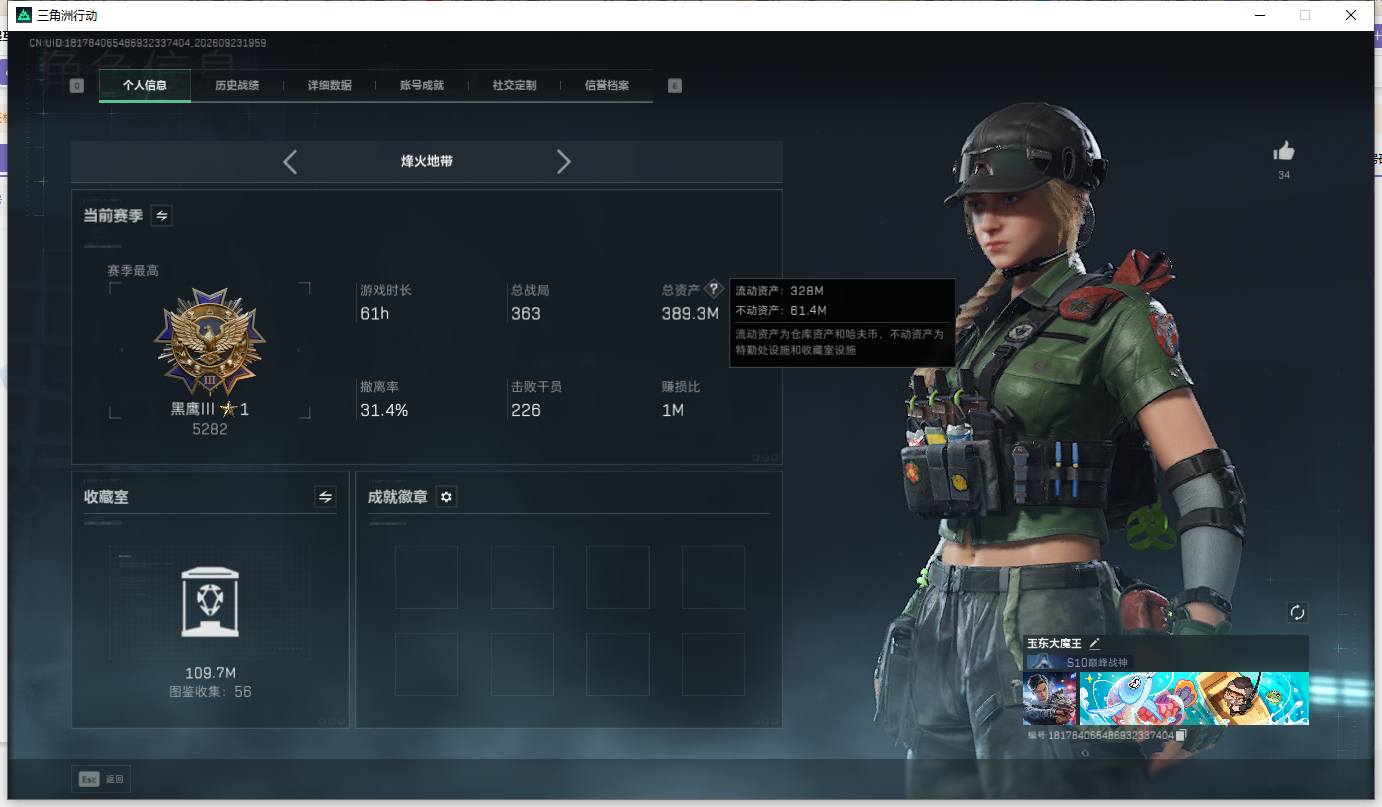This screenshot has width=1382, height=807.
Task: Click the 黑鹰III rank badge emblem
Action: pyautogui.click(x=210, y=341)
